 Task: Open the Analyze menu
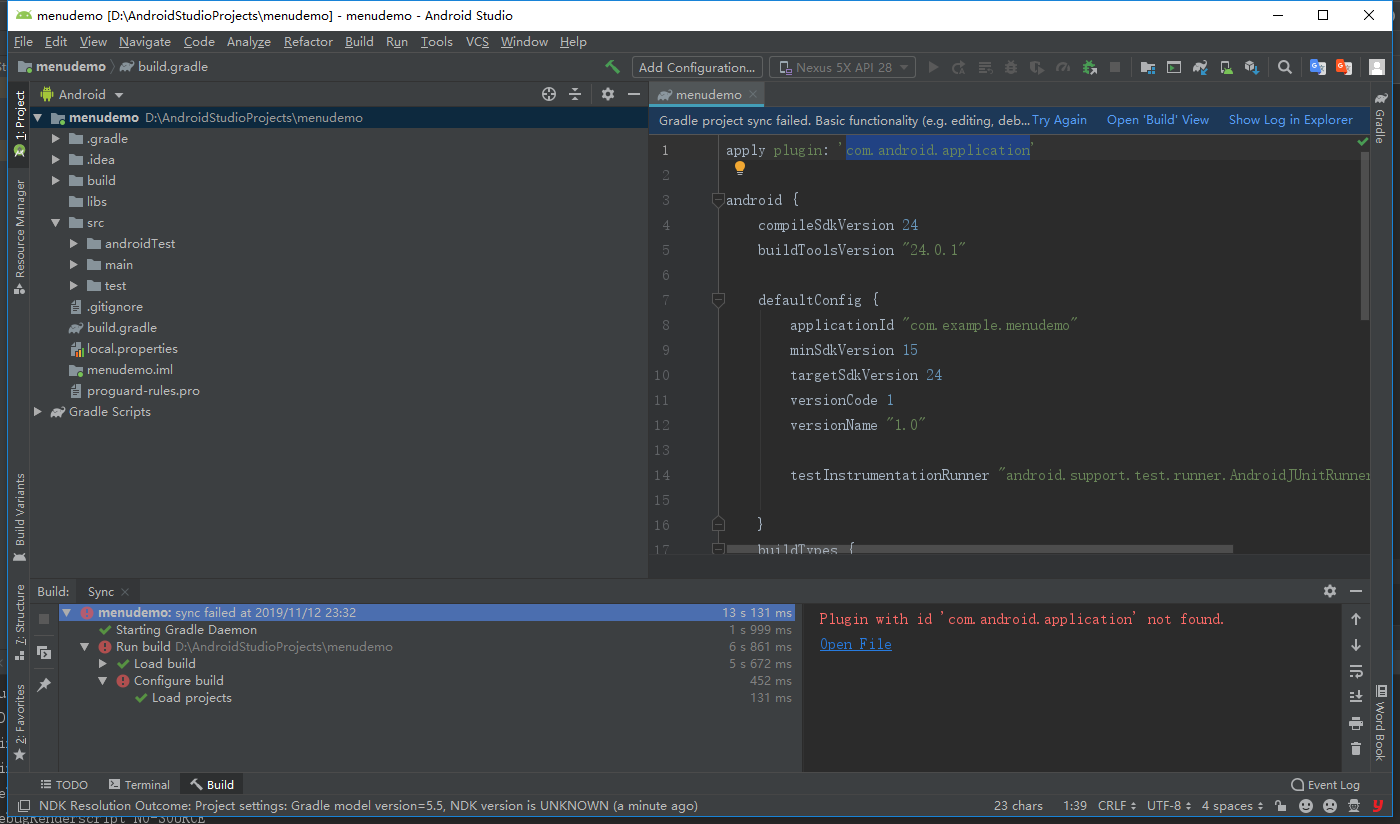pyautogui.click(x=249, y=42)
